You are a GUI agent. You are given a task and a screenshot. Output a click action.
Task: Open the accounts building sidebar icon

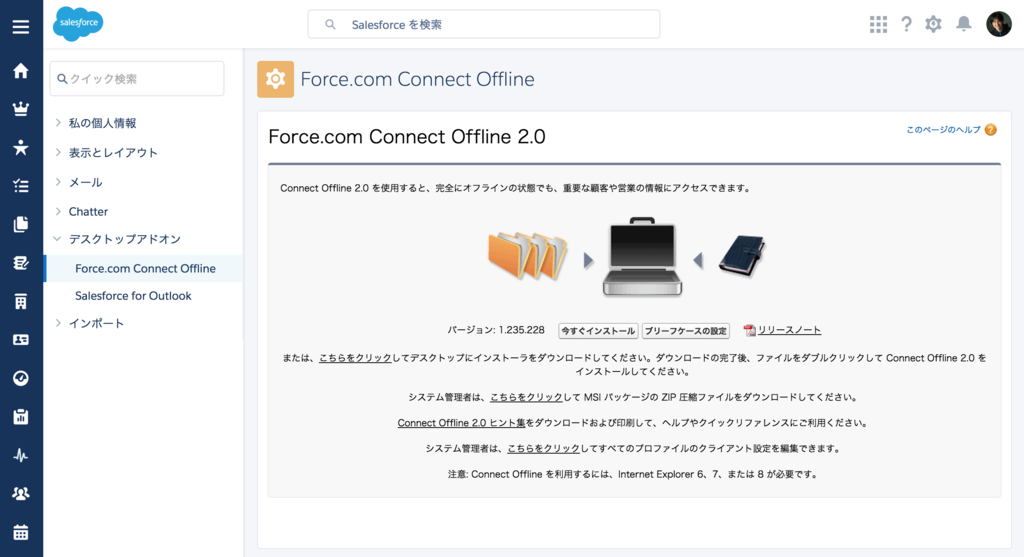[21, 301]
